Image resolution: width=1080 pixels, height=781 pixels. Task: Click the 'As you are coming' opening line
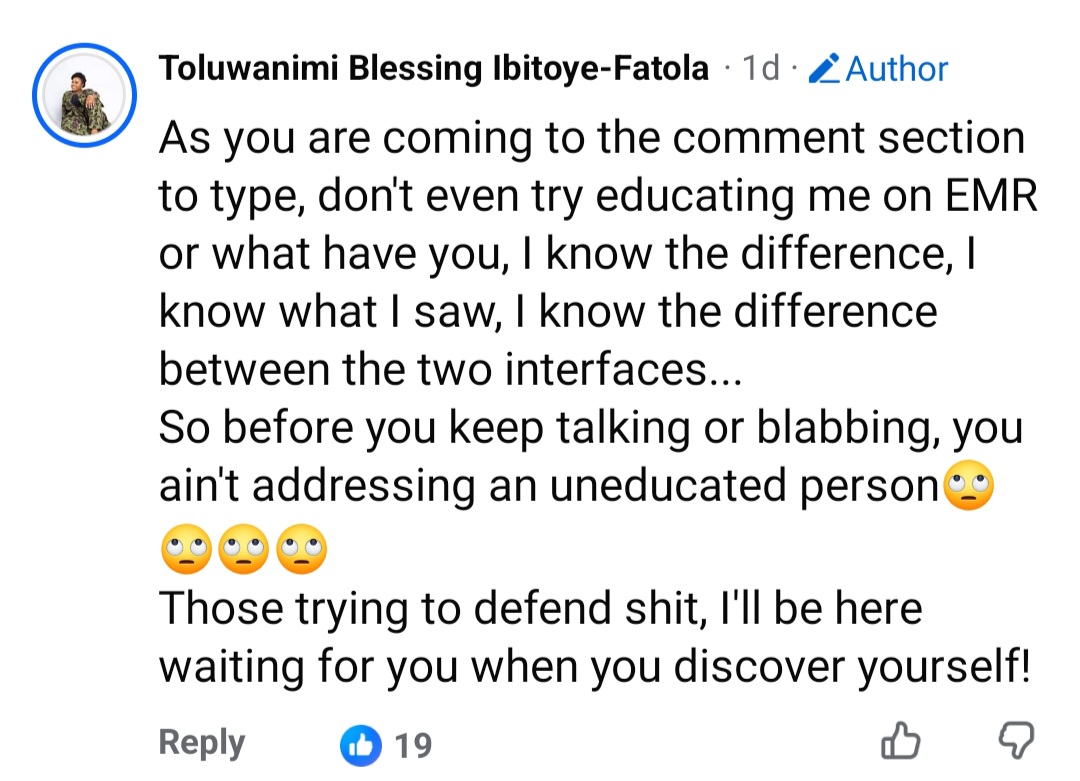(x=592, y=138)
